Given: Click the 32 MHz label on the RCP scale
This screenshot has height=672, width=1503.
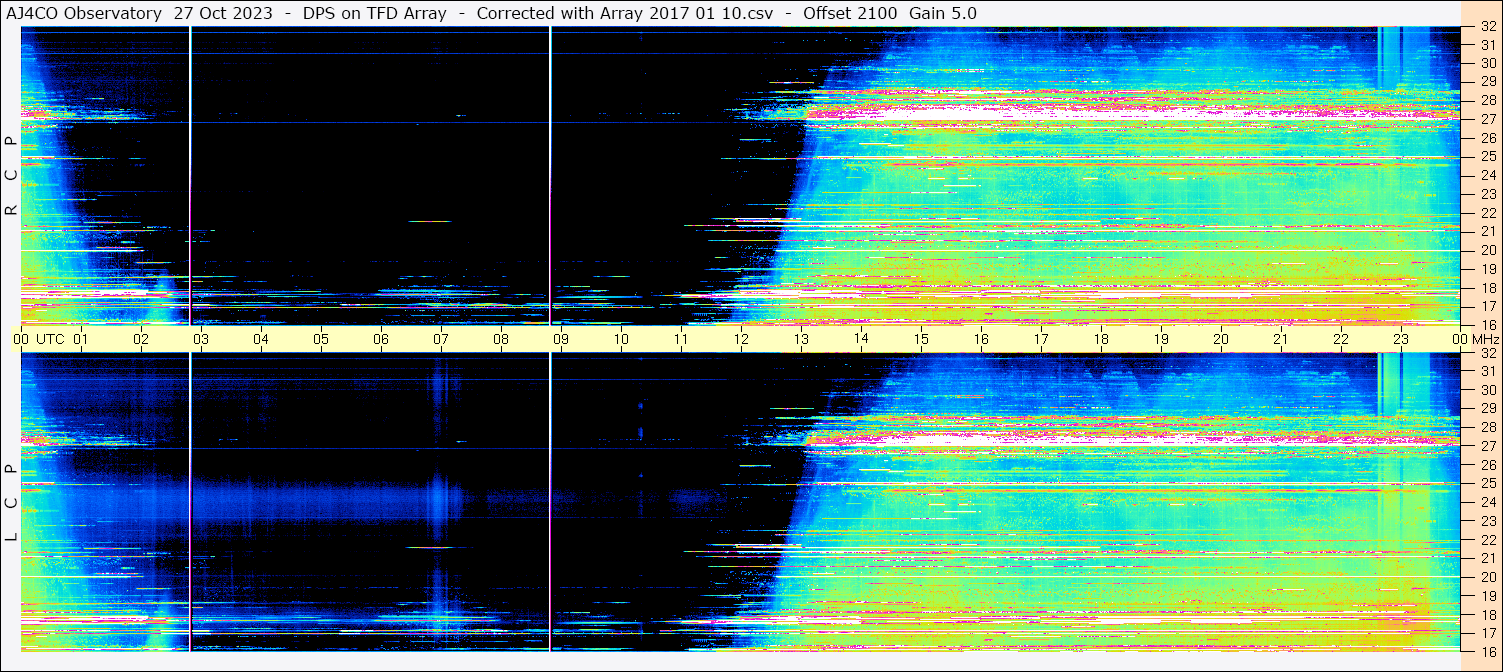Looking at the screenshot, I should point(1487,28).
